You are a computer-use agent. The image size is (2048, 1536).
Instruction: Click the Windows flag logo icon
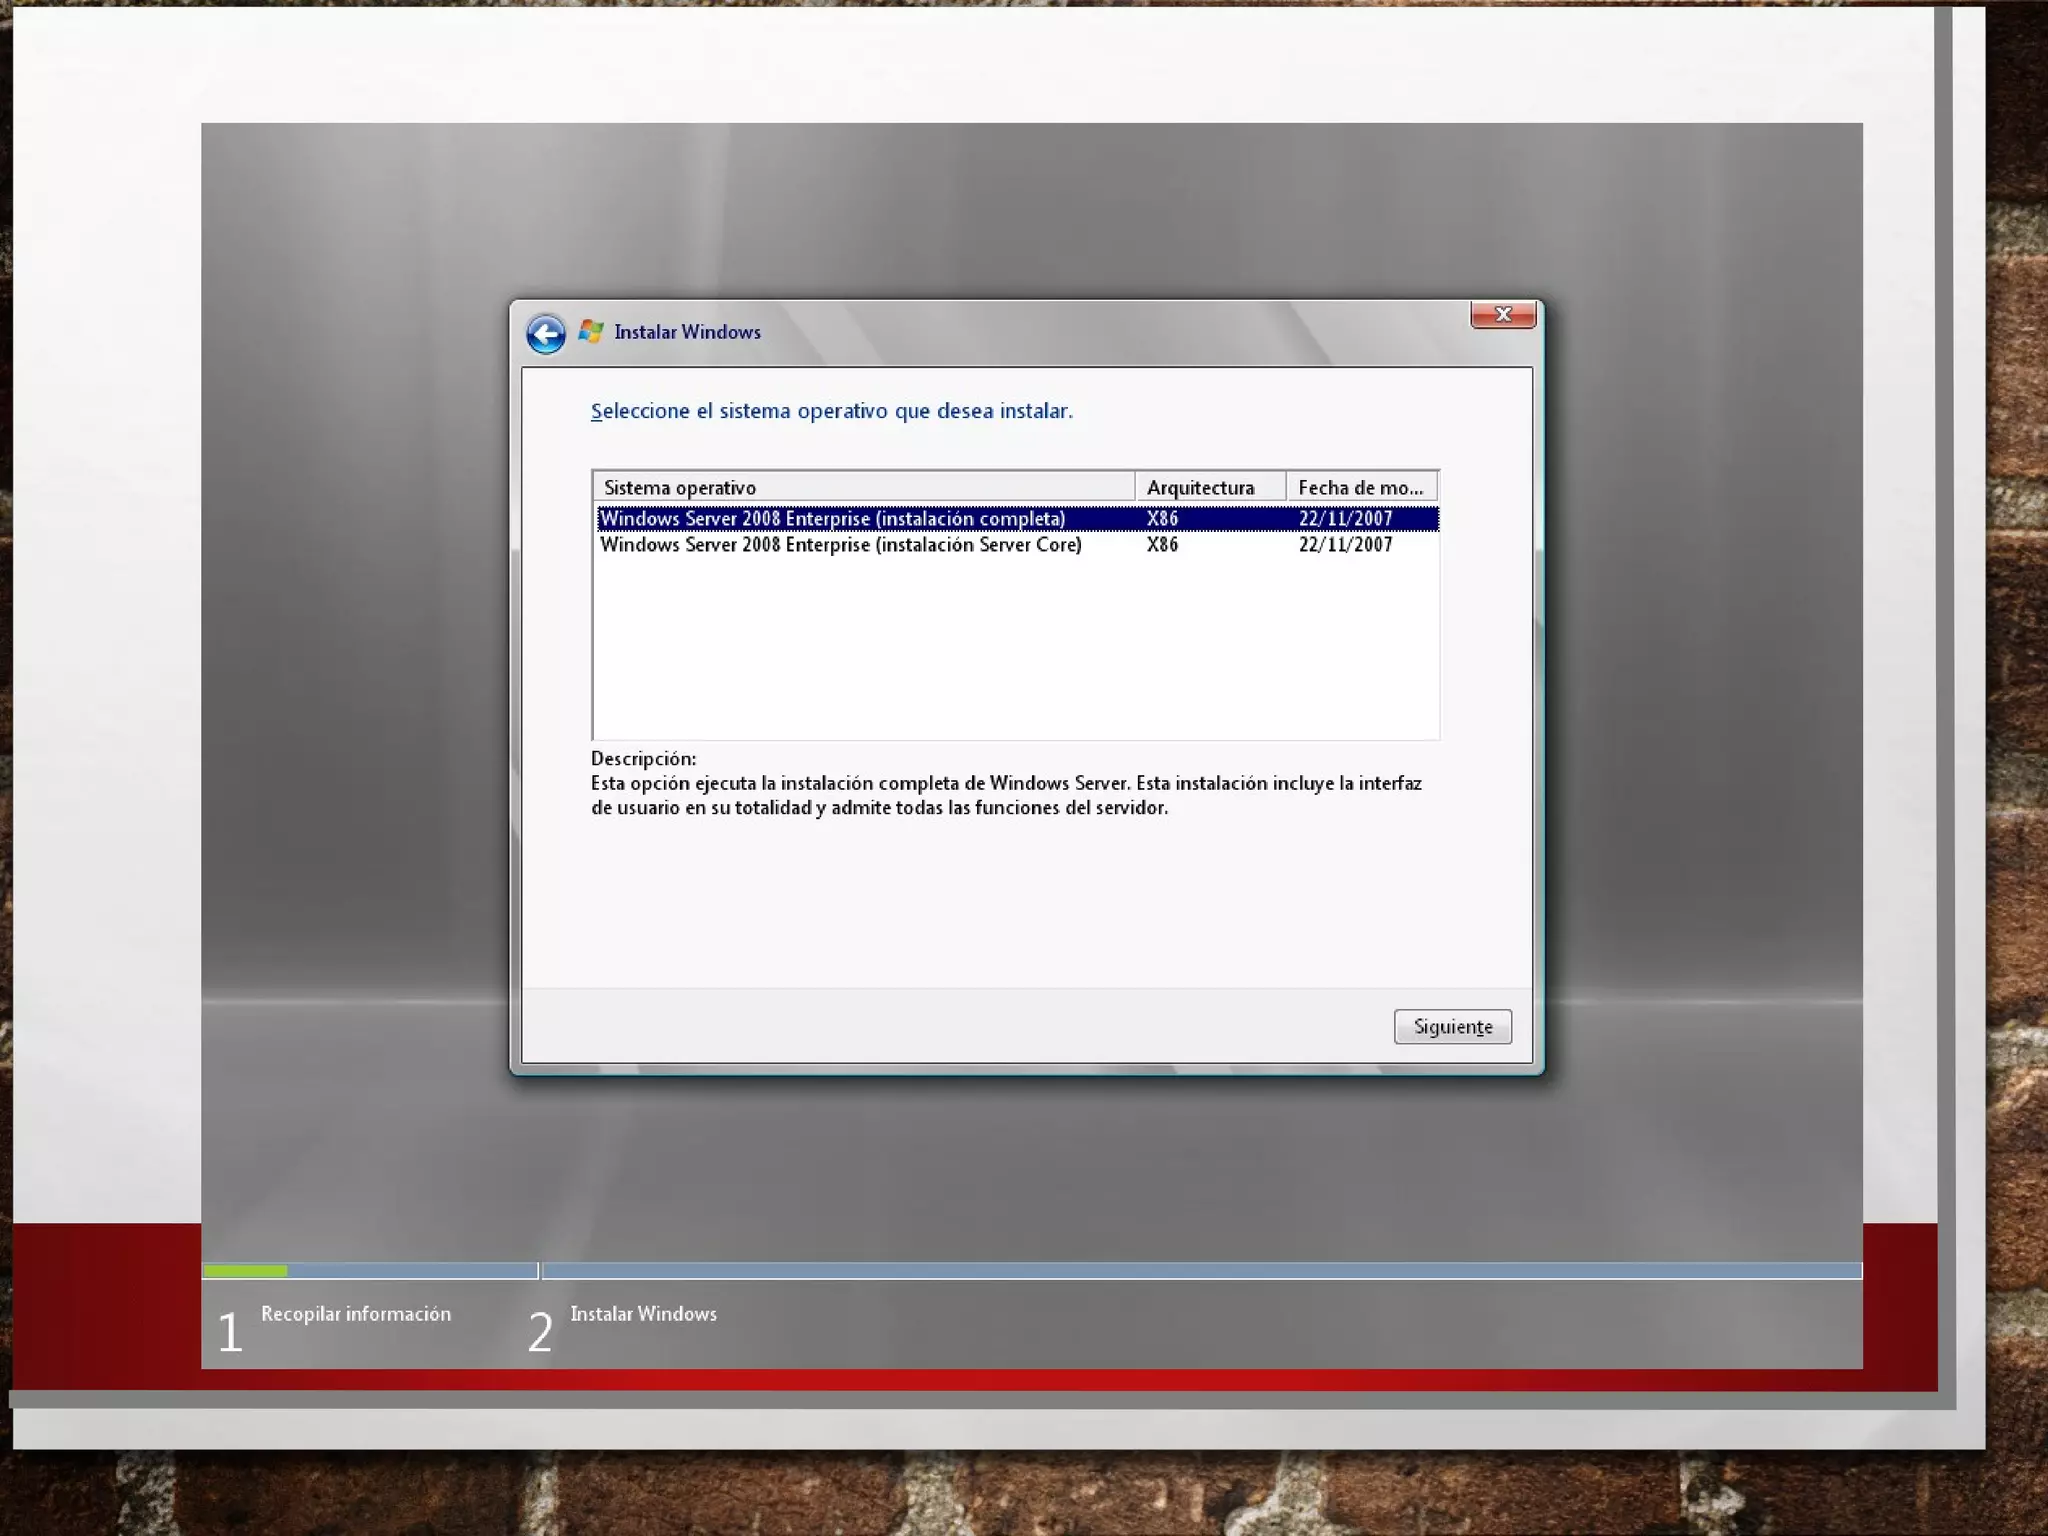coord(591,331)
